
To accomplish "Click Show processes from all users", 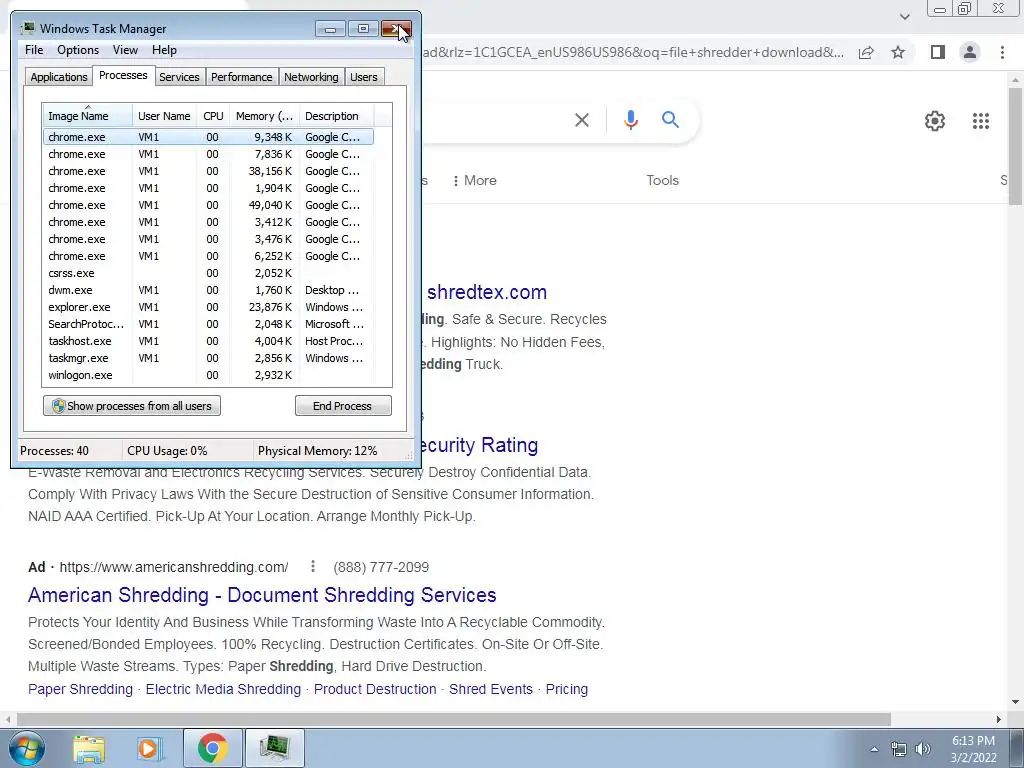I will click(132, 406).
